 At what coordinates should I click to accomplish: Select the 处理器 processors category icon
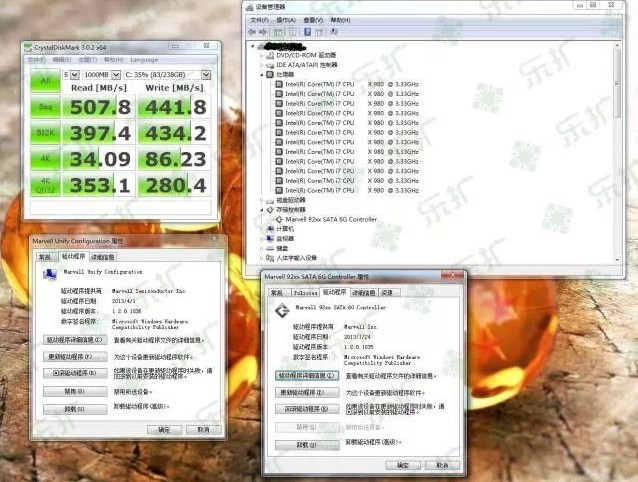point(270,74)
